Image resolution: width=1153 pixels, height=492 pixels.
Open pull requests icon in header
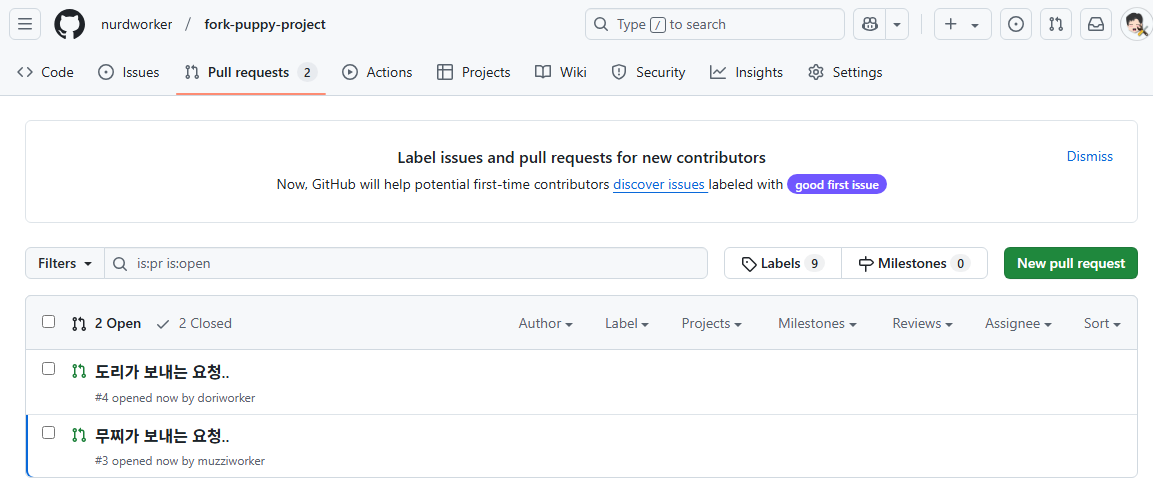coord(1056,24)
